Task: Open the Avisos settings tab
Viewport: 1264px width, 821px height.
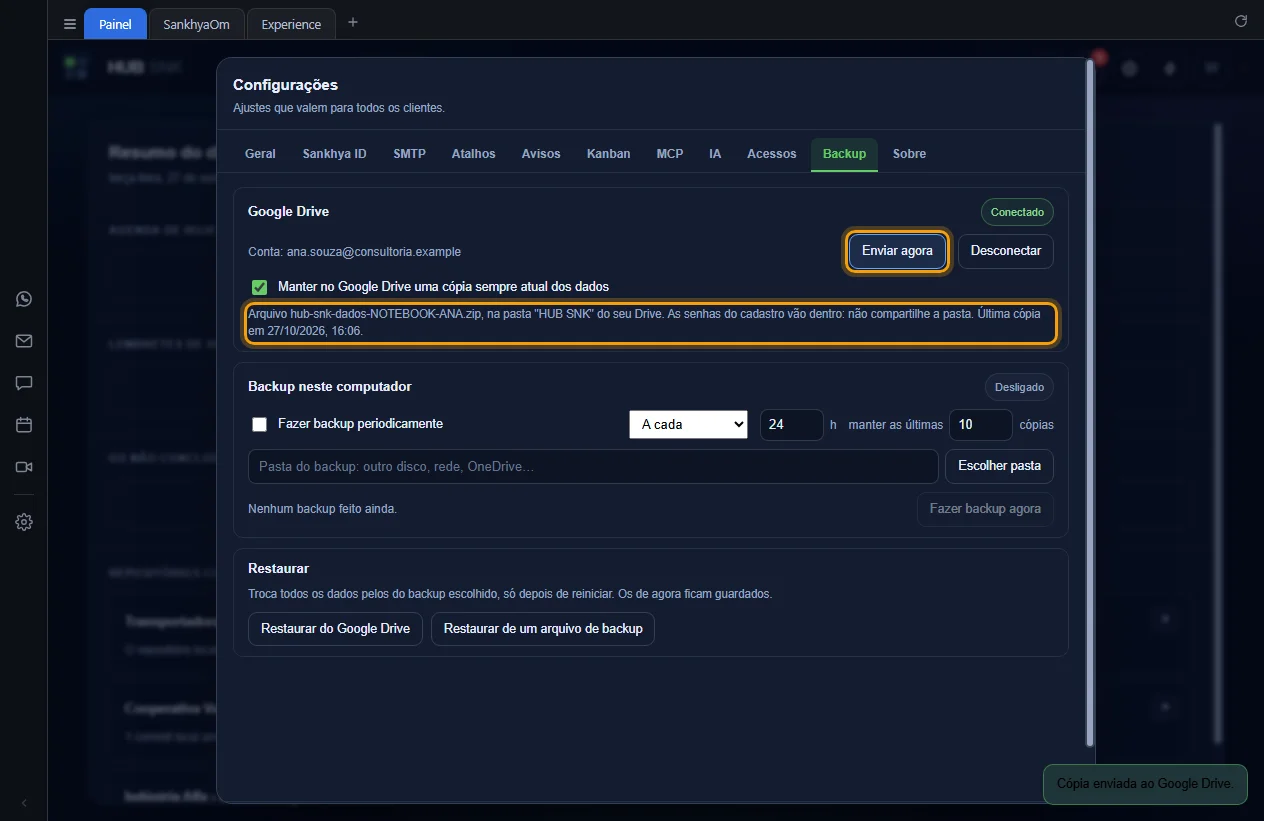Action: click(541, 154)
